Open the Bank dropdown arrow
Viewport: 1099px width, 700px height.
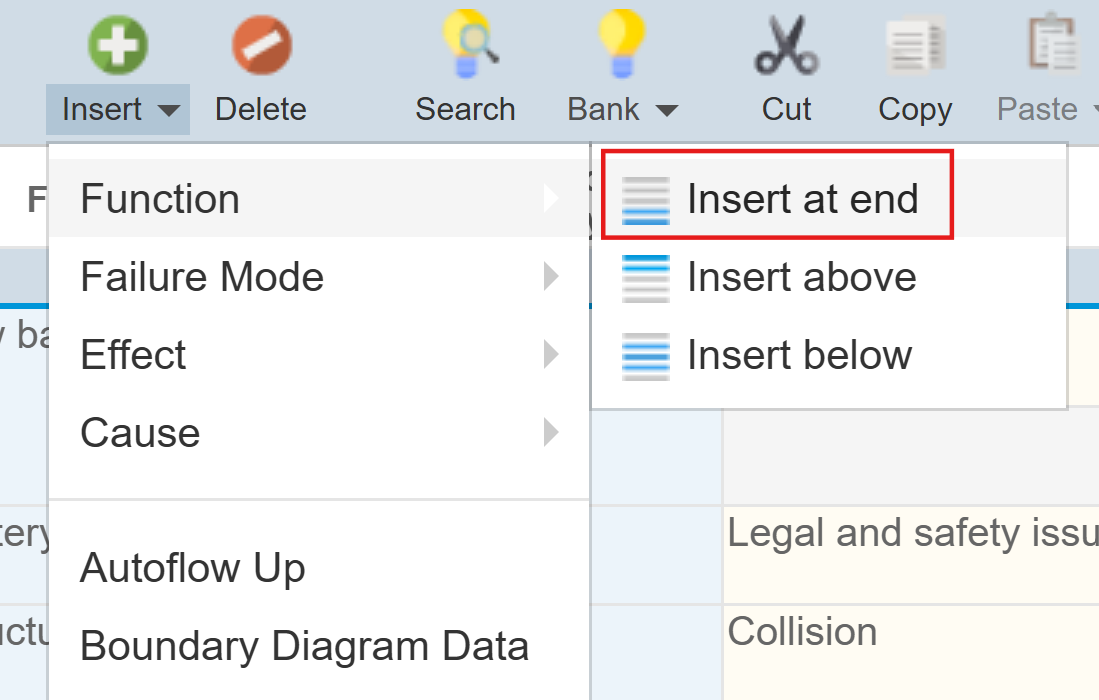coord(666,109)
